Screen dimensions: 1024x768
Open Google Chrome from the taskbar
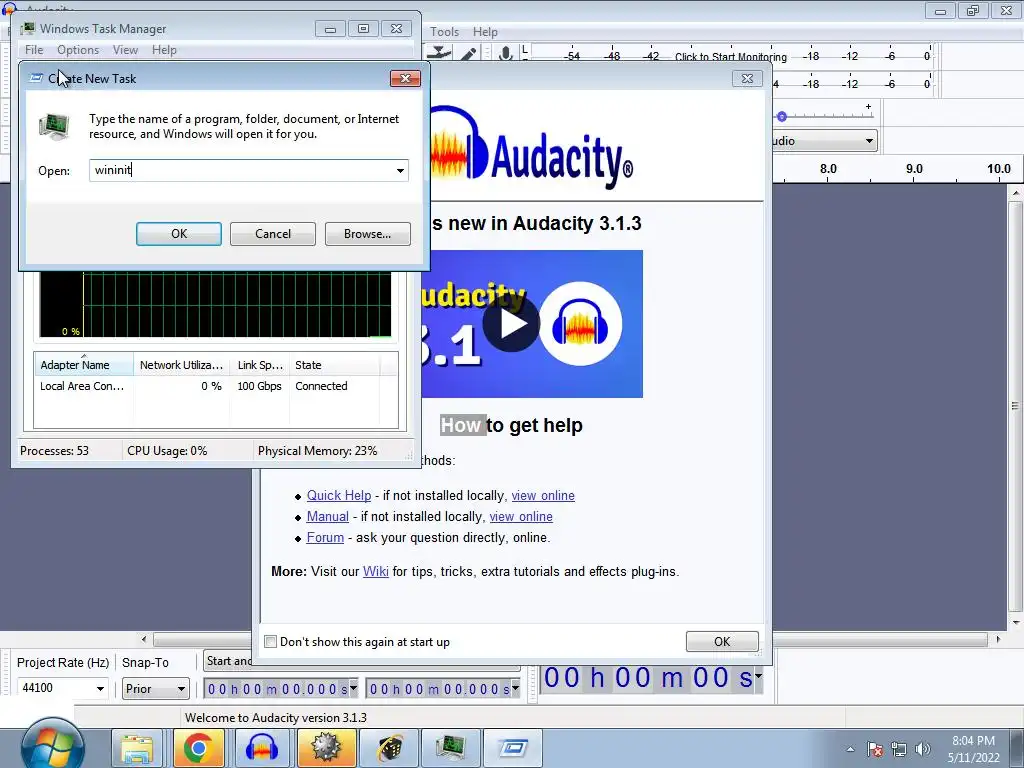pos(199,748)
